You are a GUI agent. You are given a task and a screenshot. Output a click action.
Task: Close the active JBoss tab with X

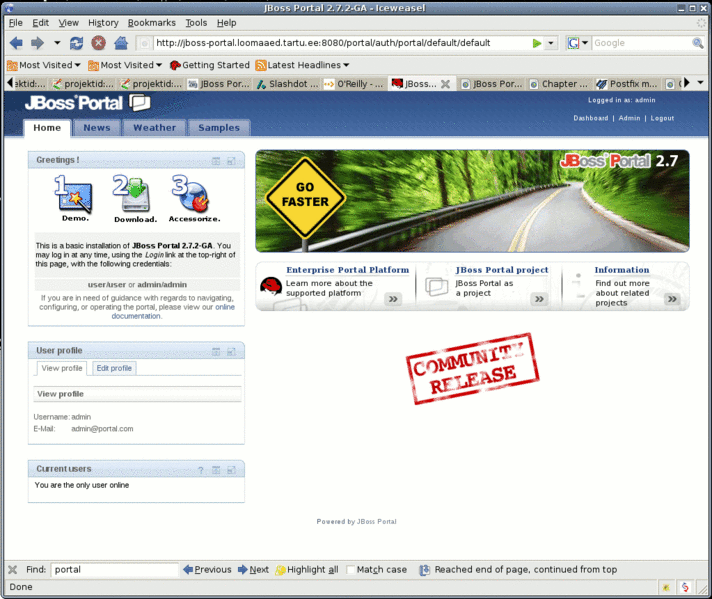tap(445, 84)
